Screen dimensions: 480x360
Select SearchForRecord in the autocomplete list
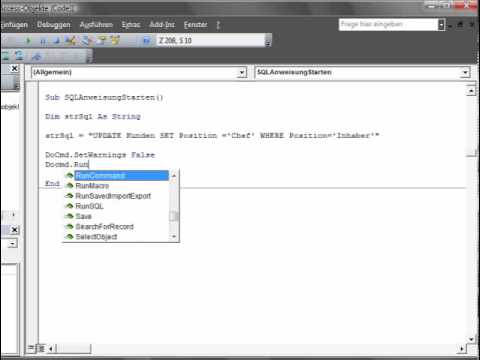(104, 227)
